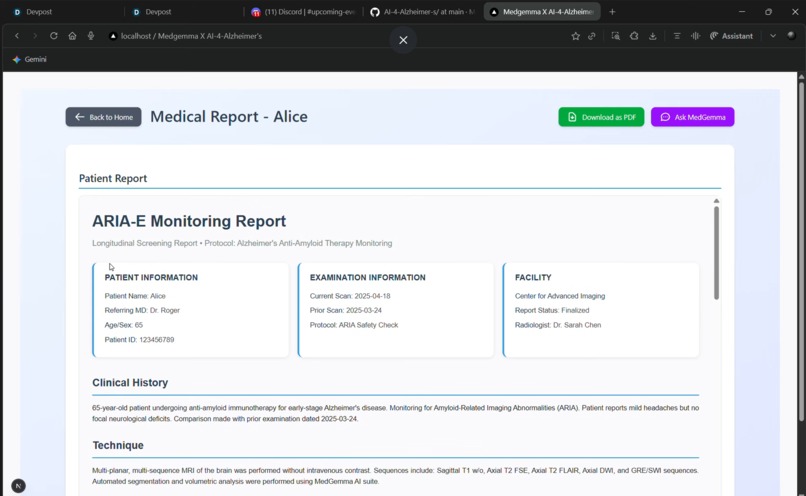Open the Ask MedGemma chat button
This screenshot has width=806, height=496.
[x=692, y=117]
